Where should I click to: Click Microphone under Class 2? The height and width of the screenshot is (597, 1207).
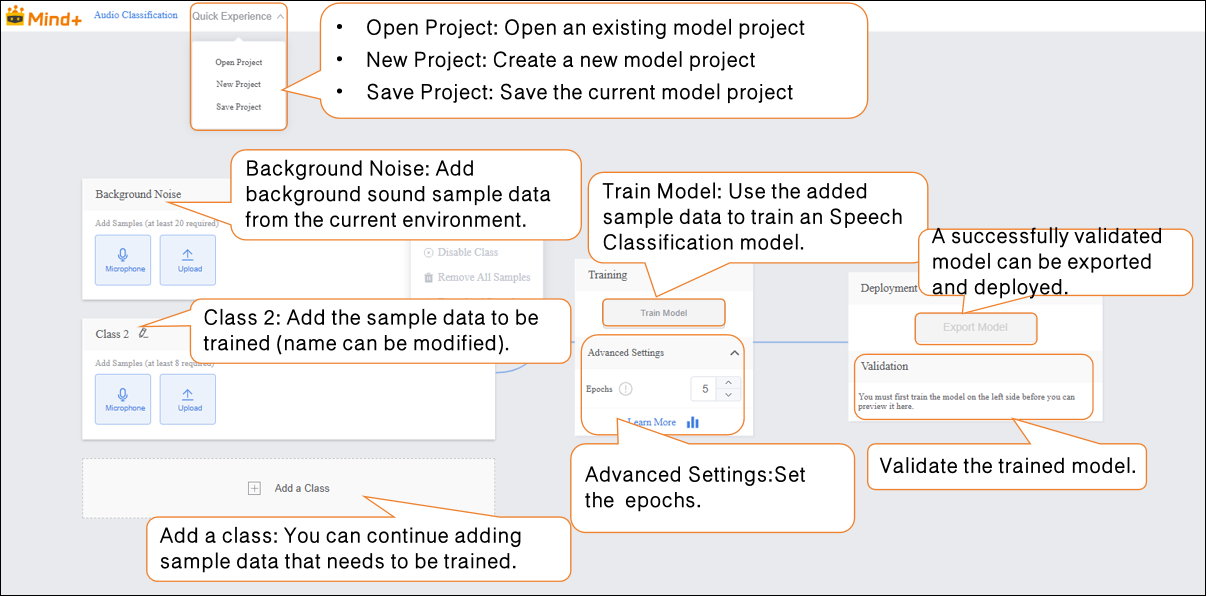123,399
